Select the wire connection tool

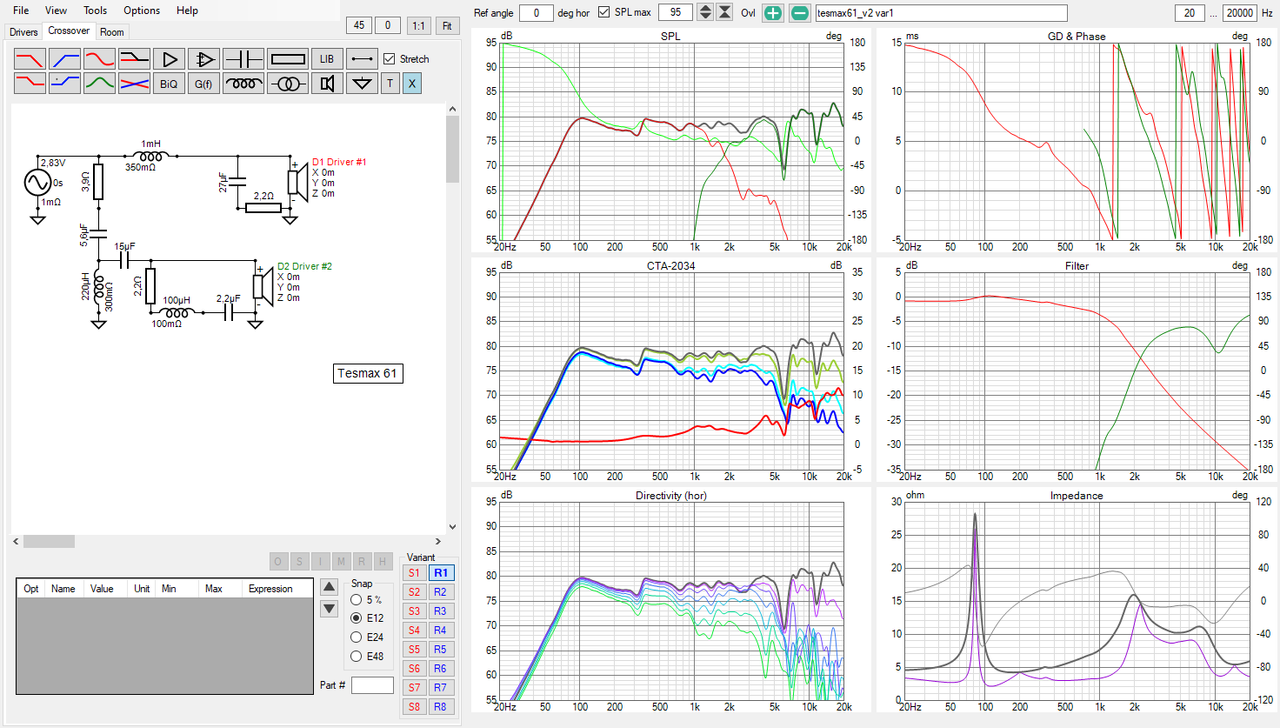click(362, 59)
